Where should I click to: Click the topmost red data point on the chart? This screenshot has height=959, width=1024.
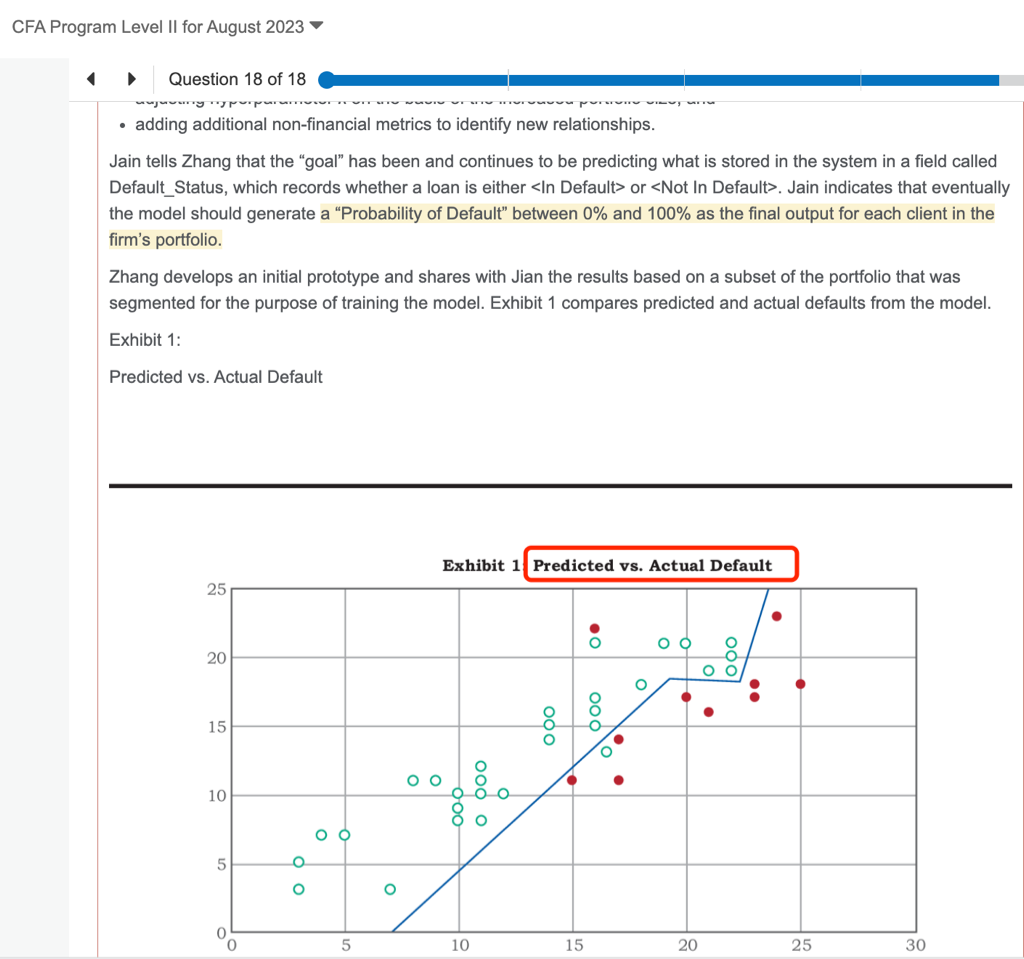[777, 616]
